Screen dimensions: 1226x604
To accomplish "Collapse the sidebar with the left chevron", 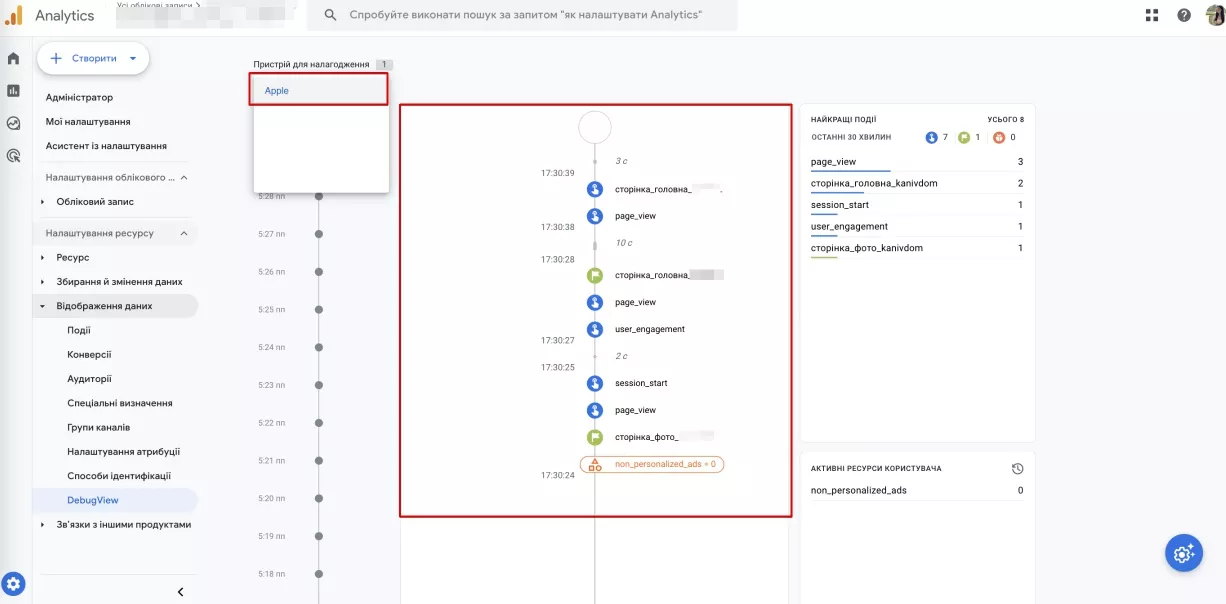I will [x=180, y=592].
